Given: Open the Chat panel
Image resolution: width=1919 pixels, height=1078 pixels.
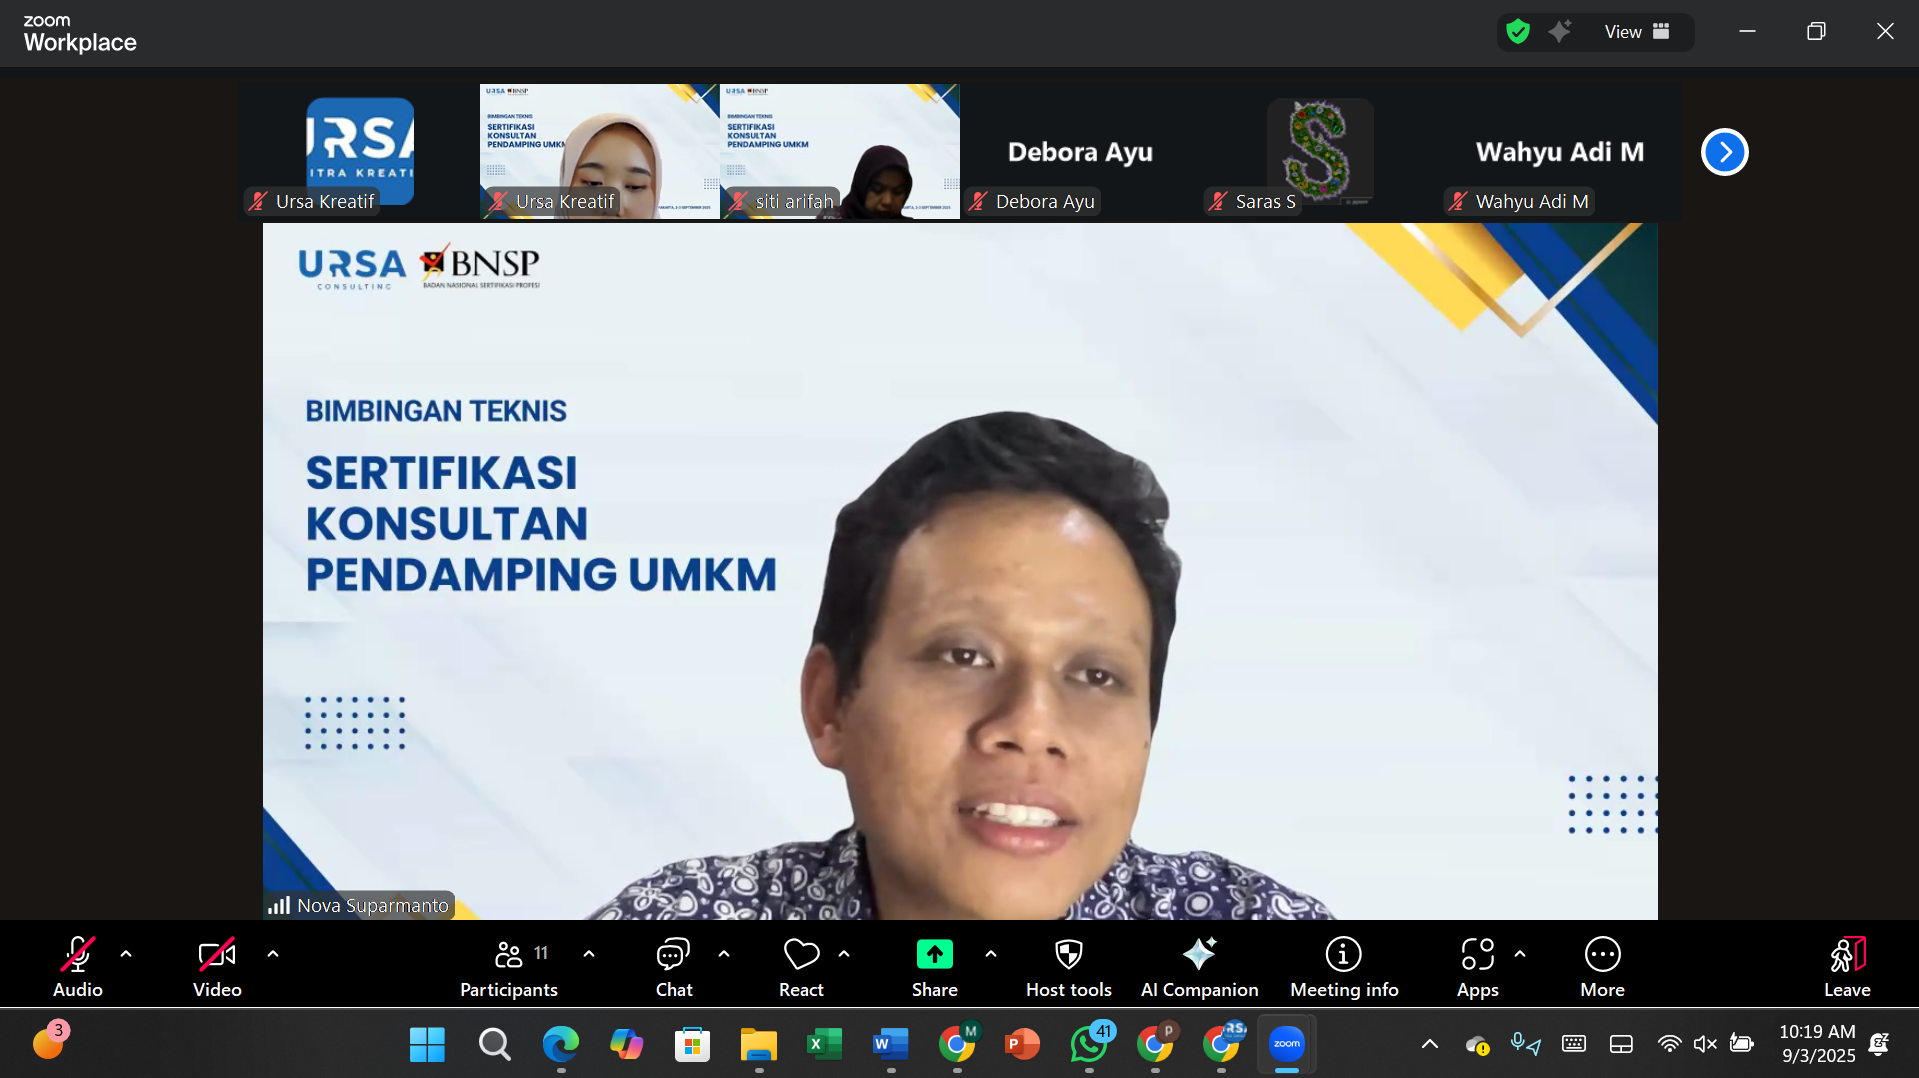Looking at the screenshot, I should click(x=673, y=966).
